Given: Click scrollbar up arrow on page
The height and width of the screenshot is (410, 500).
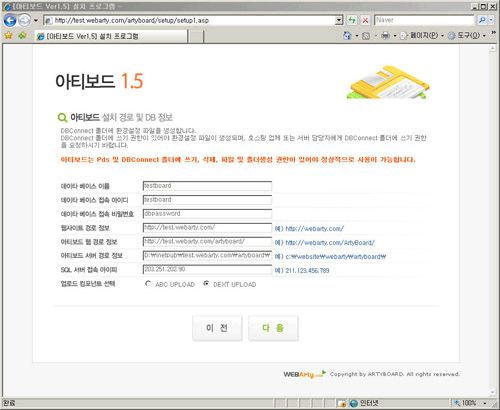Looking at the screenshot, I should pyautogui.click(x=493, y=49).
